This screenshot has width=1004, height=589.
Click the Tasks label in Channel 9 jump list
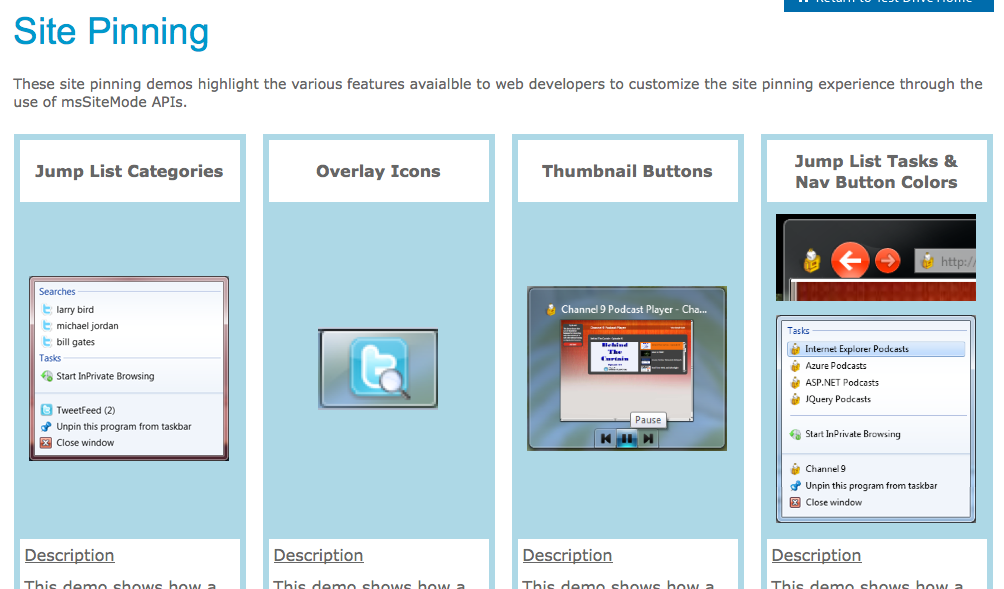click(x=798, y=330)
